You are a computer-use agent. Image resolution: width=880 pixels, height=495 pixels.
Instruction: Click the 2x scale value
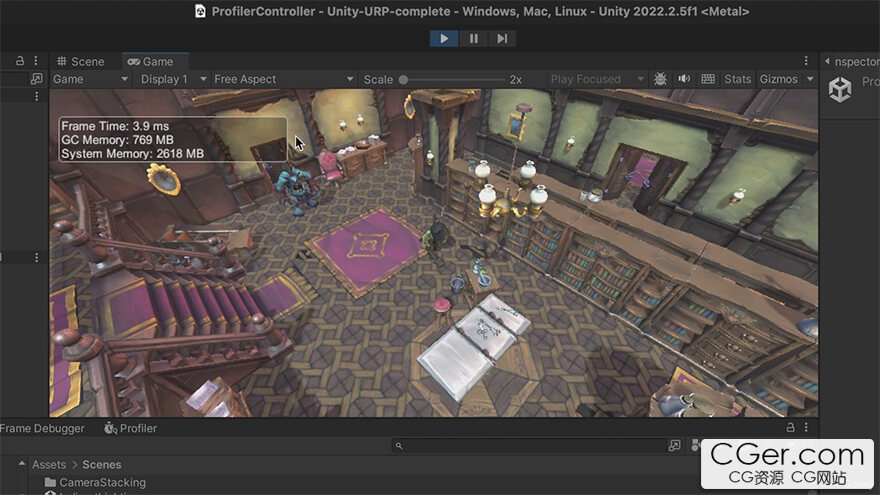coord(516,80)
